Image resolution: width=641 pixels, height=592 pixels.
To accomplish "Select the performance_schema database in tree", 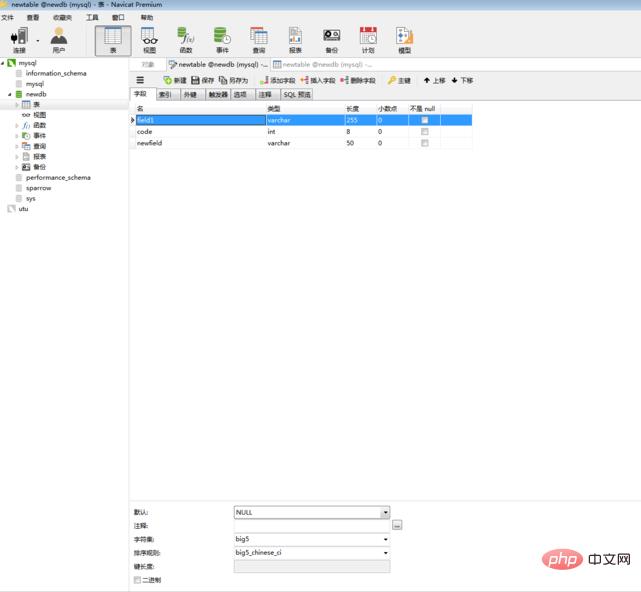I will coord(58,177).
